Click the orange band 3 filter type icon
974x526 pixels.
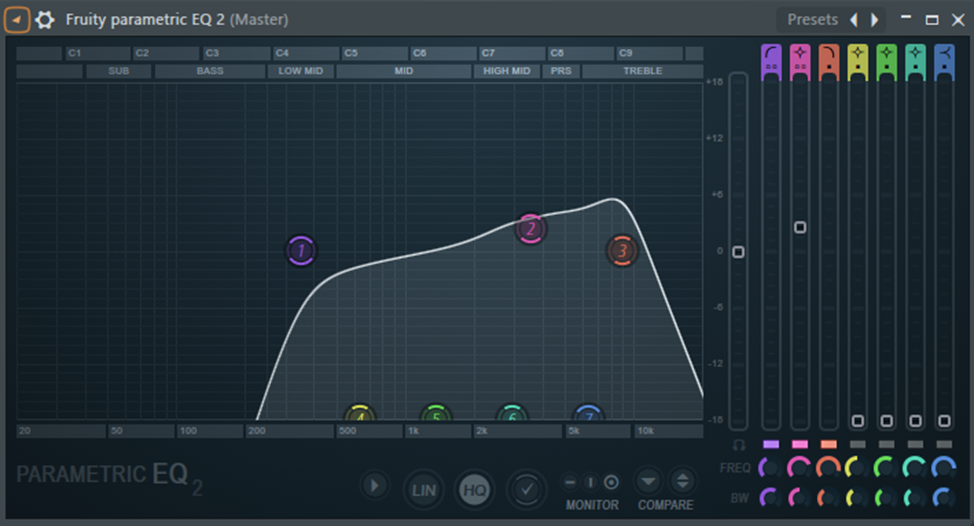(x=829, y=58)
